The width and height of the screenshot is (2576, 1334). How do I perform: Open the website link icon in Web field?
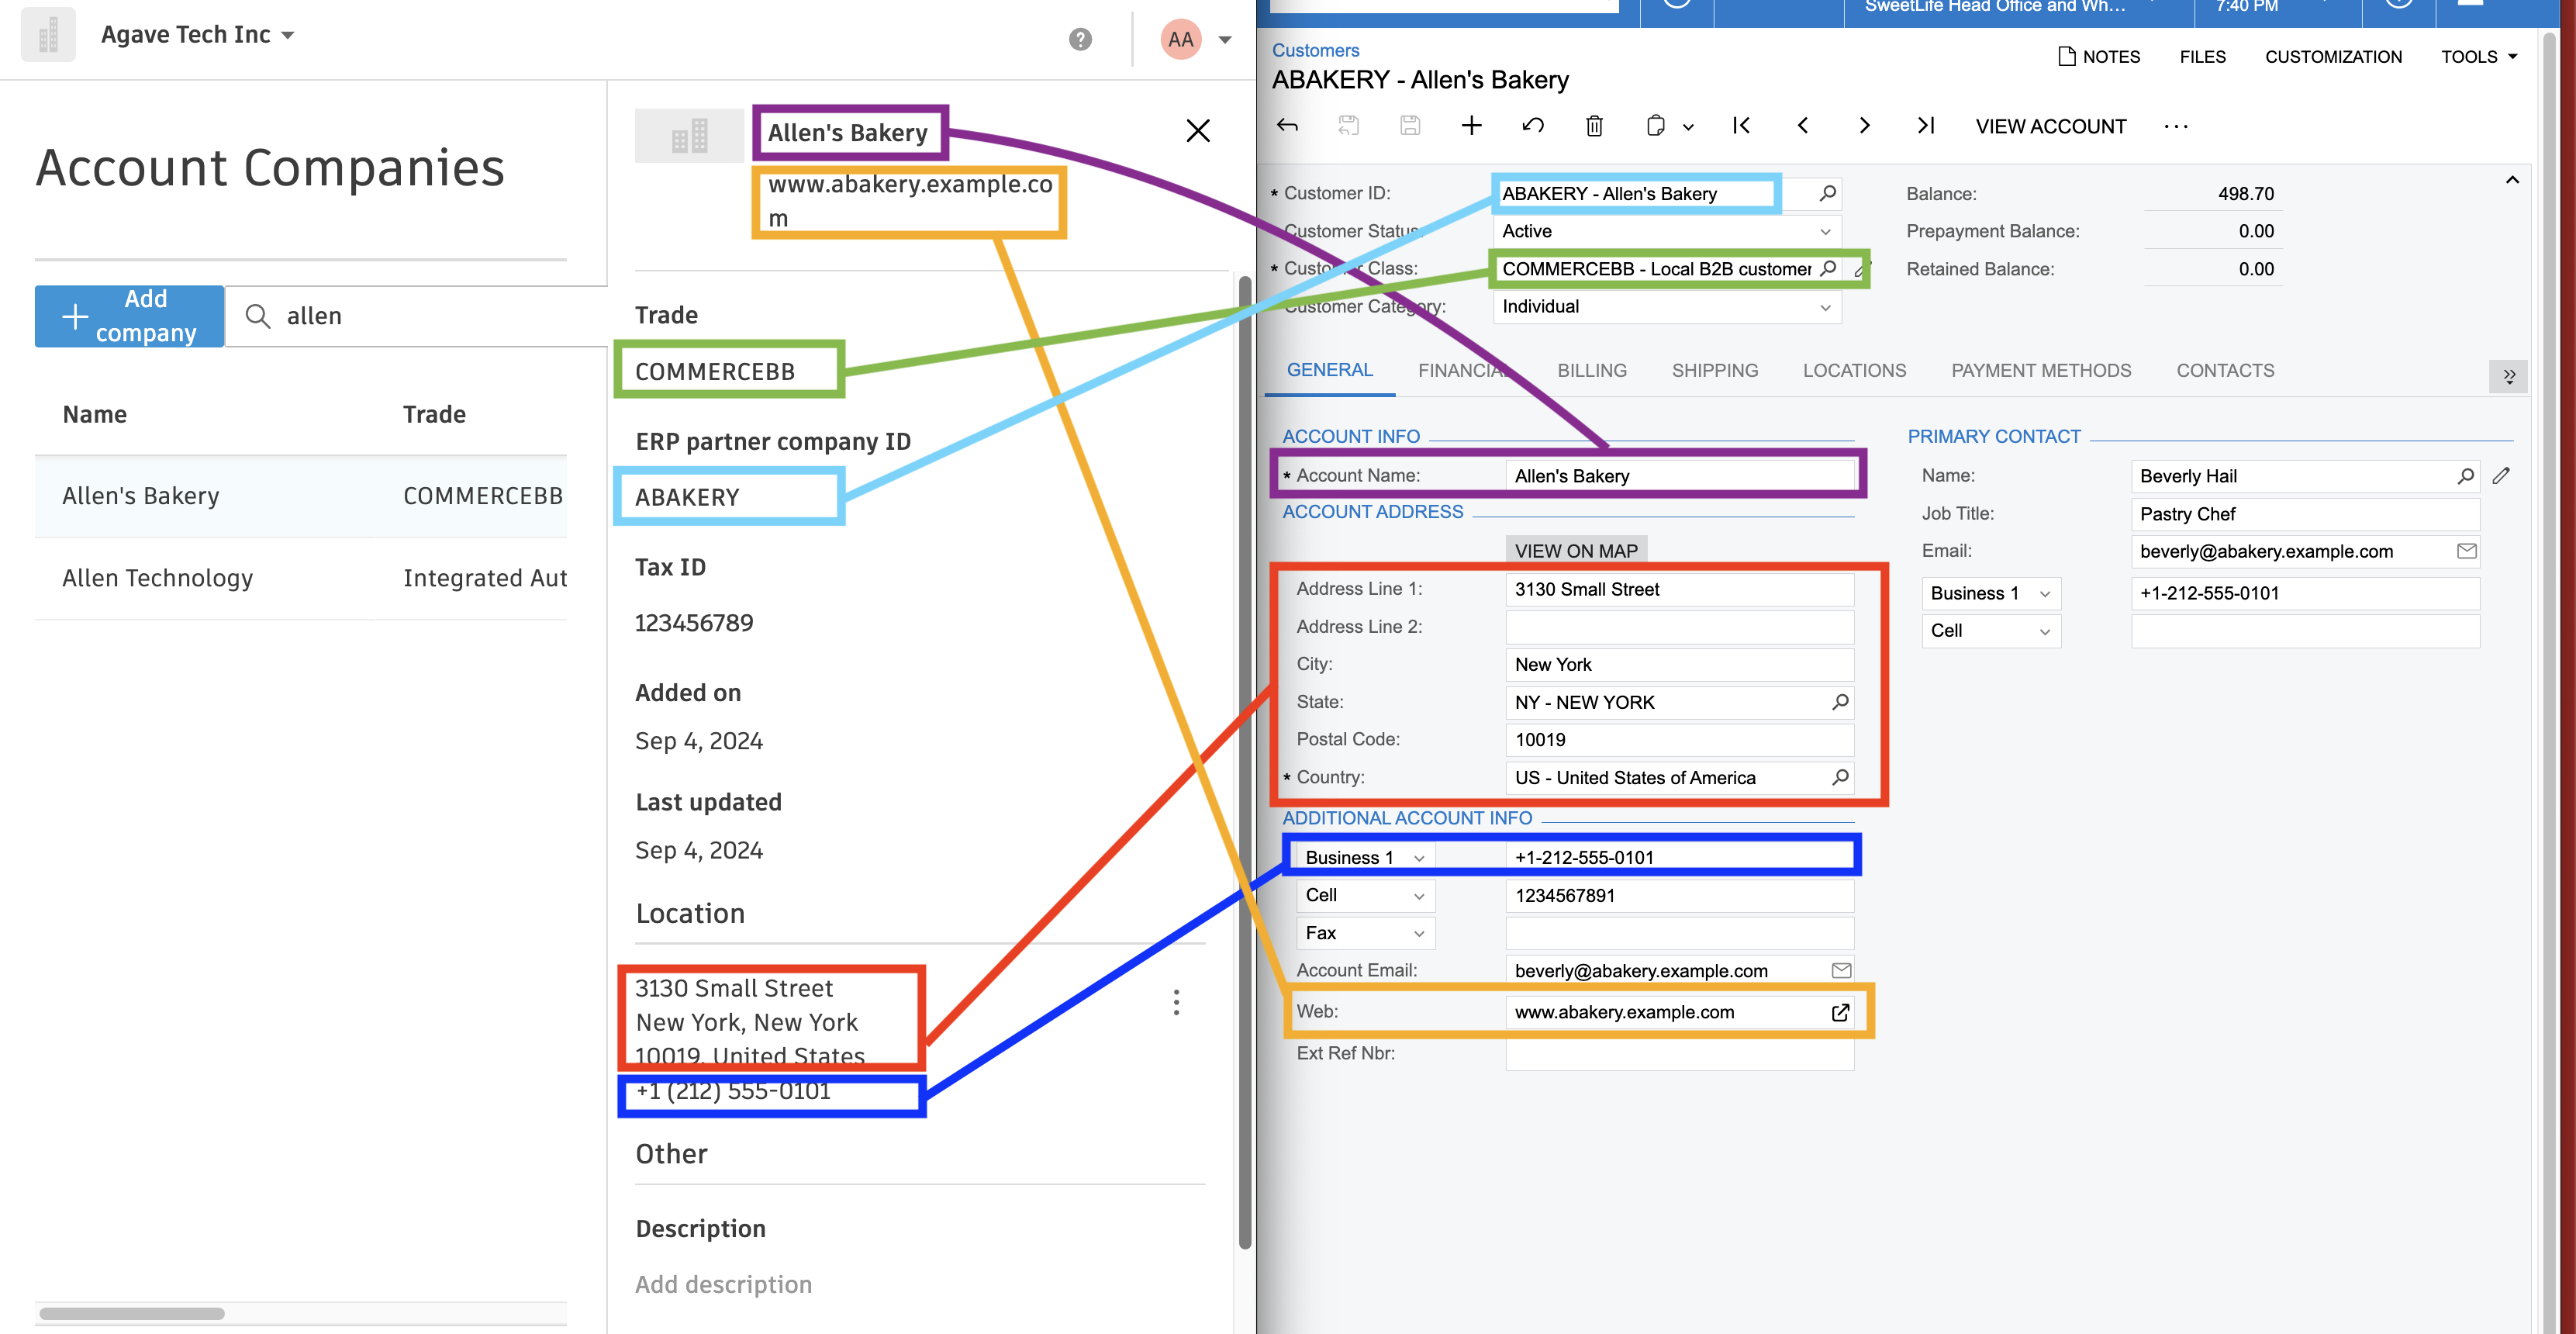point(1840,1012)
